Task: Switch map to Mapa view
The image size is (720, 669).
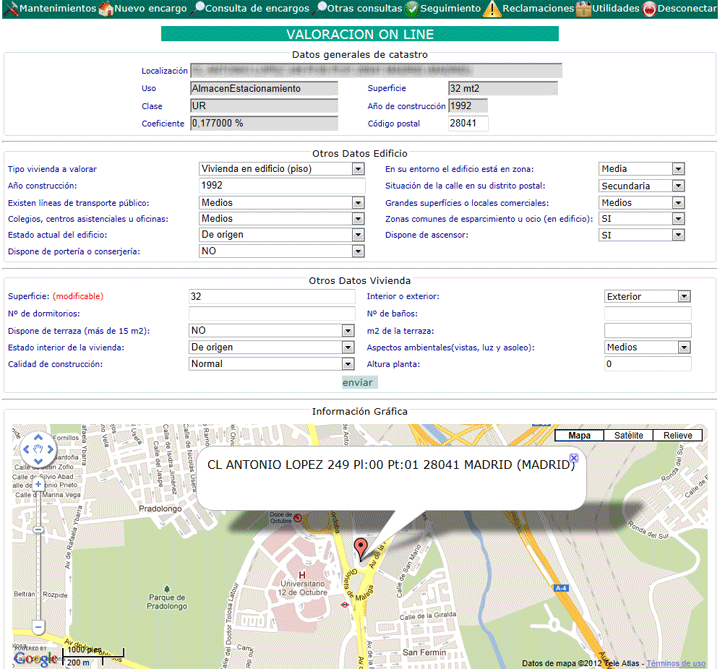Action: click(x=579, y=435)
